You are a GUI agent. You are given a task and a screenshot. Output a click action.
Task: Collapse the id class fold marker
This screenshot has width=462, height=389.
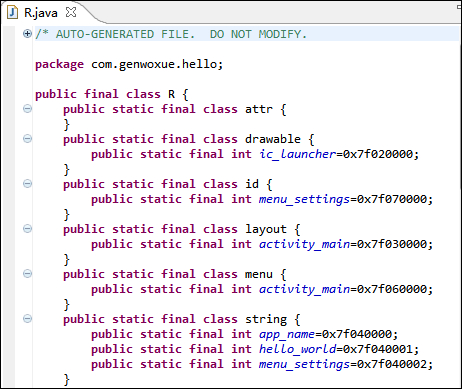[27, 183]
